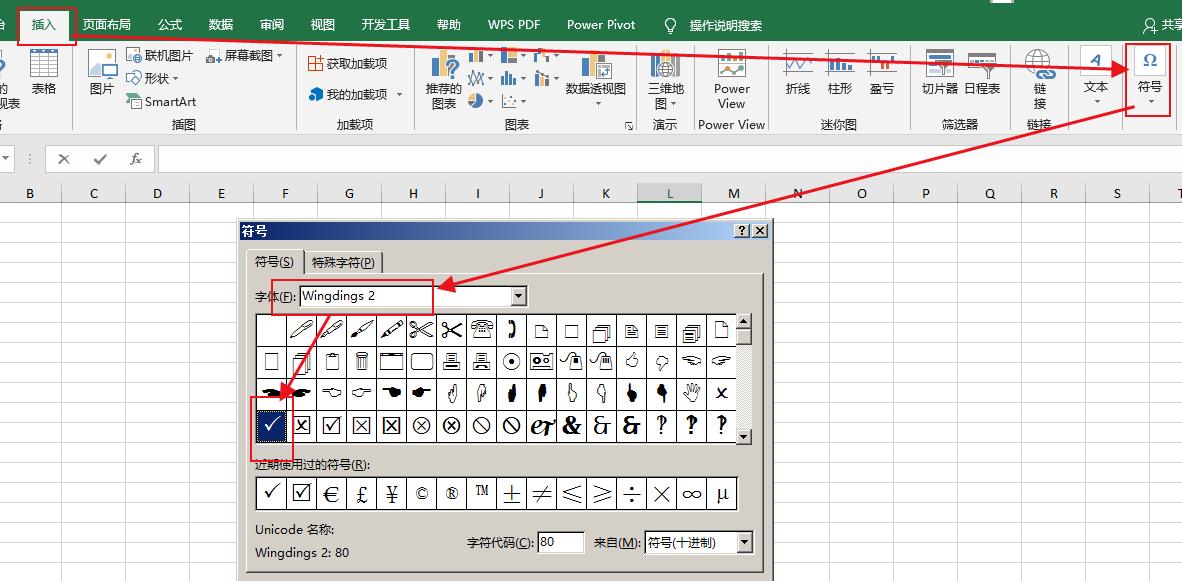Click the character code (字符代码) input field
This screenshot has height=581, width=1182.
[560, 543]
